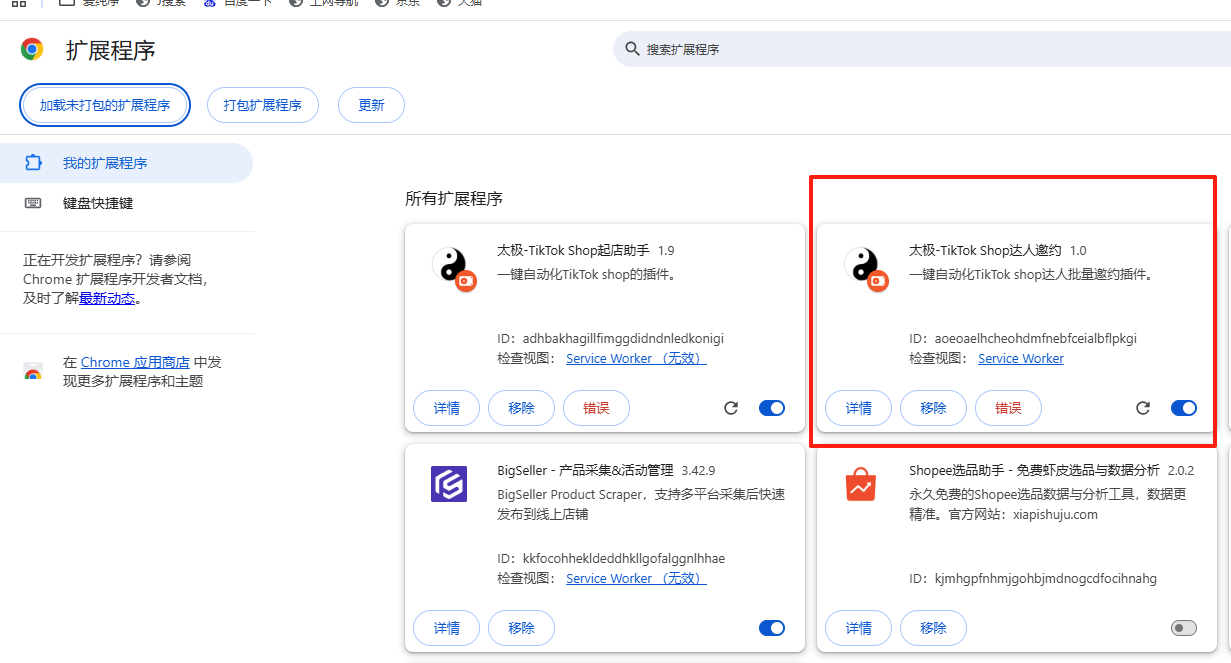
Task: Click the Shopee选品助手 shopping bag icon
Action: pyautogui.click(x=860, y=485)
